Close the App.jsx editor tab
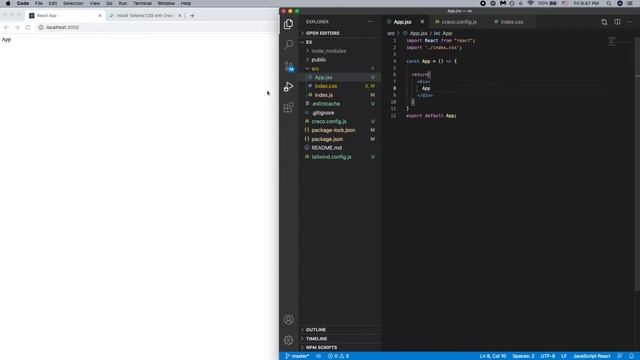Viewport: 640px width, 360px height. pyautogui.click(x=422, y=22)
